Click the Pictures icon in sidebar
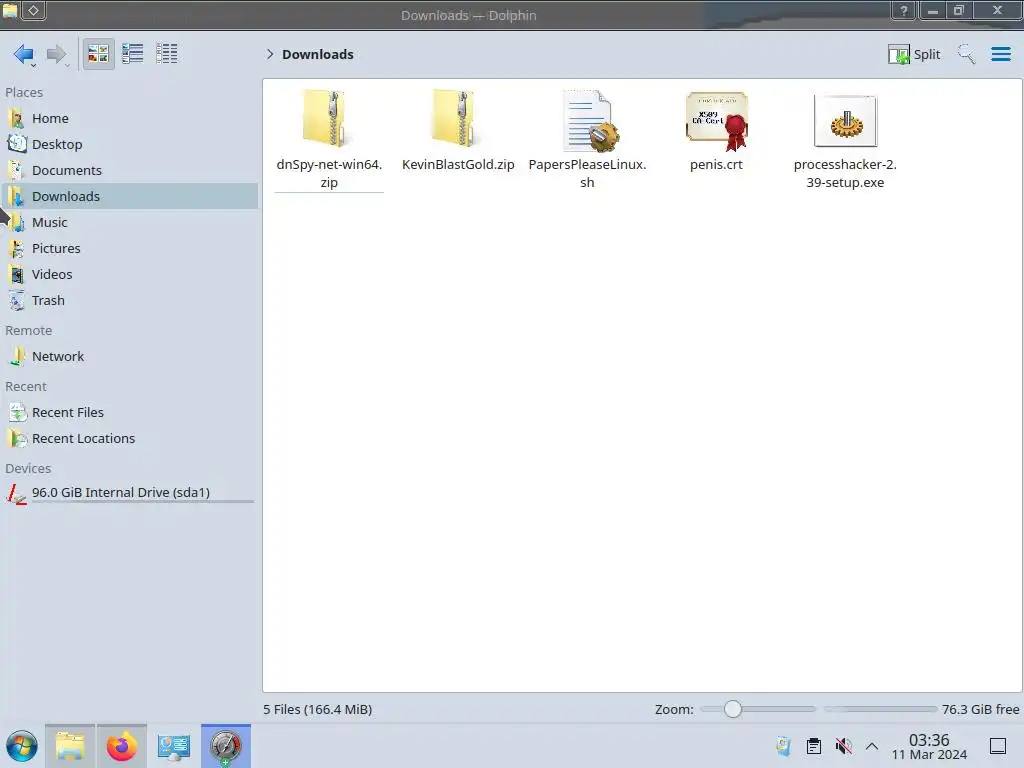 click(16, 249)
